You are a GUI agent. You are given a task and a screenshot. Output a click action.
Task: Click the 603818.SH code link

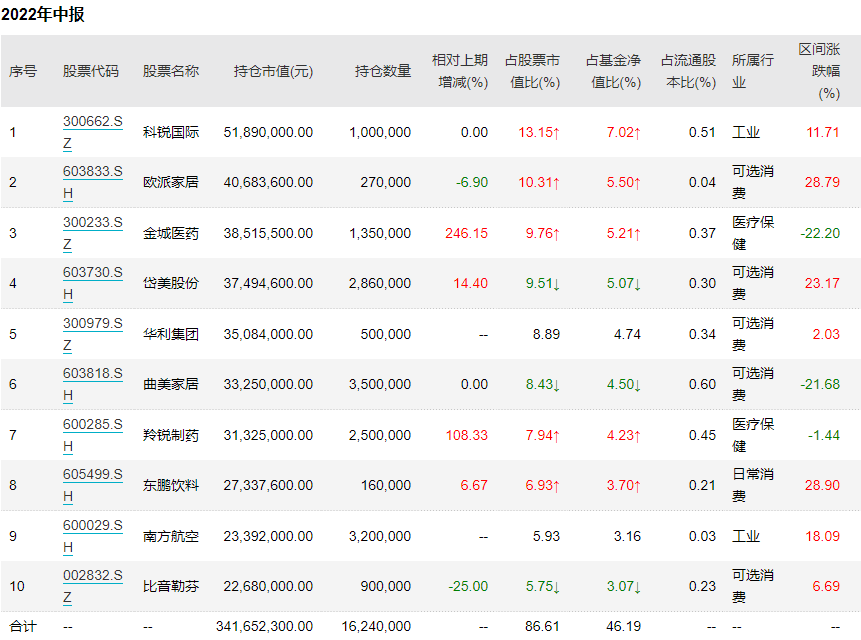(92, 373)
